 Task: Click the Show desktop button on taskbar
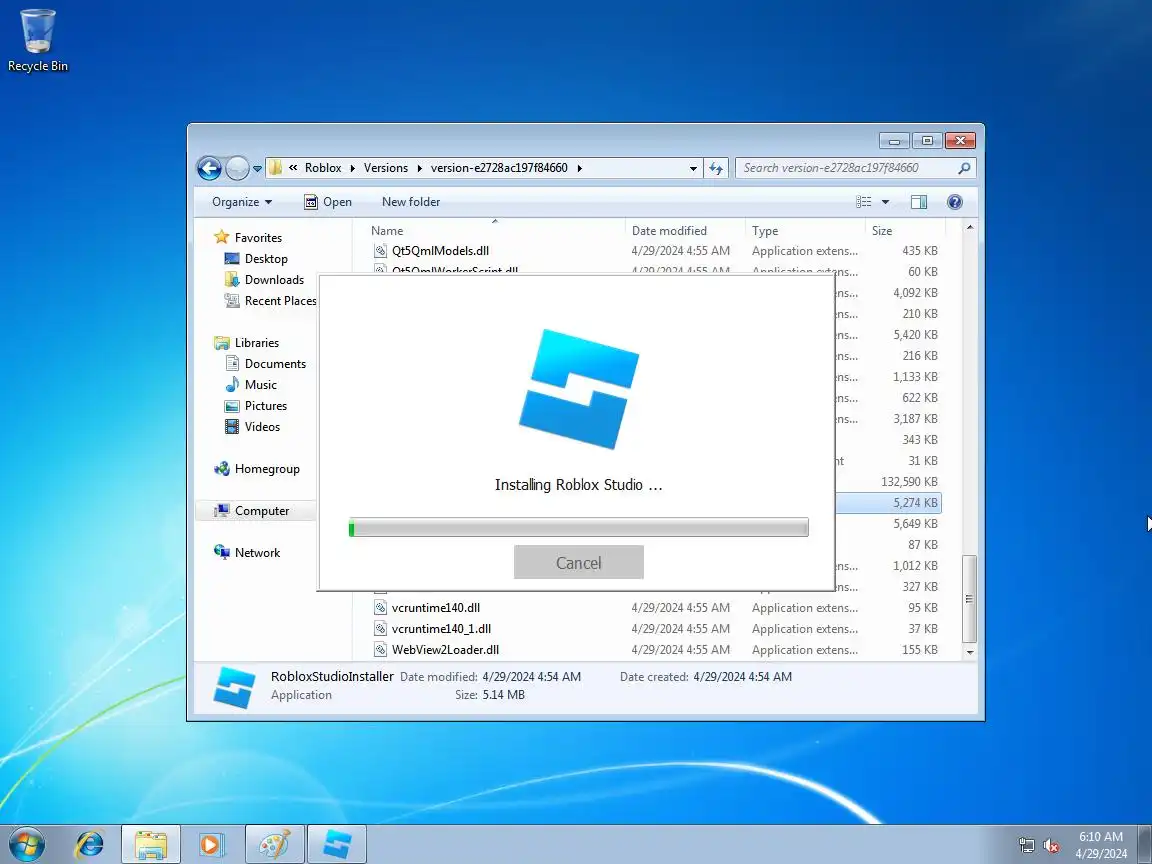[x=1145, y=844]
